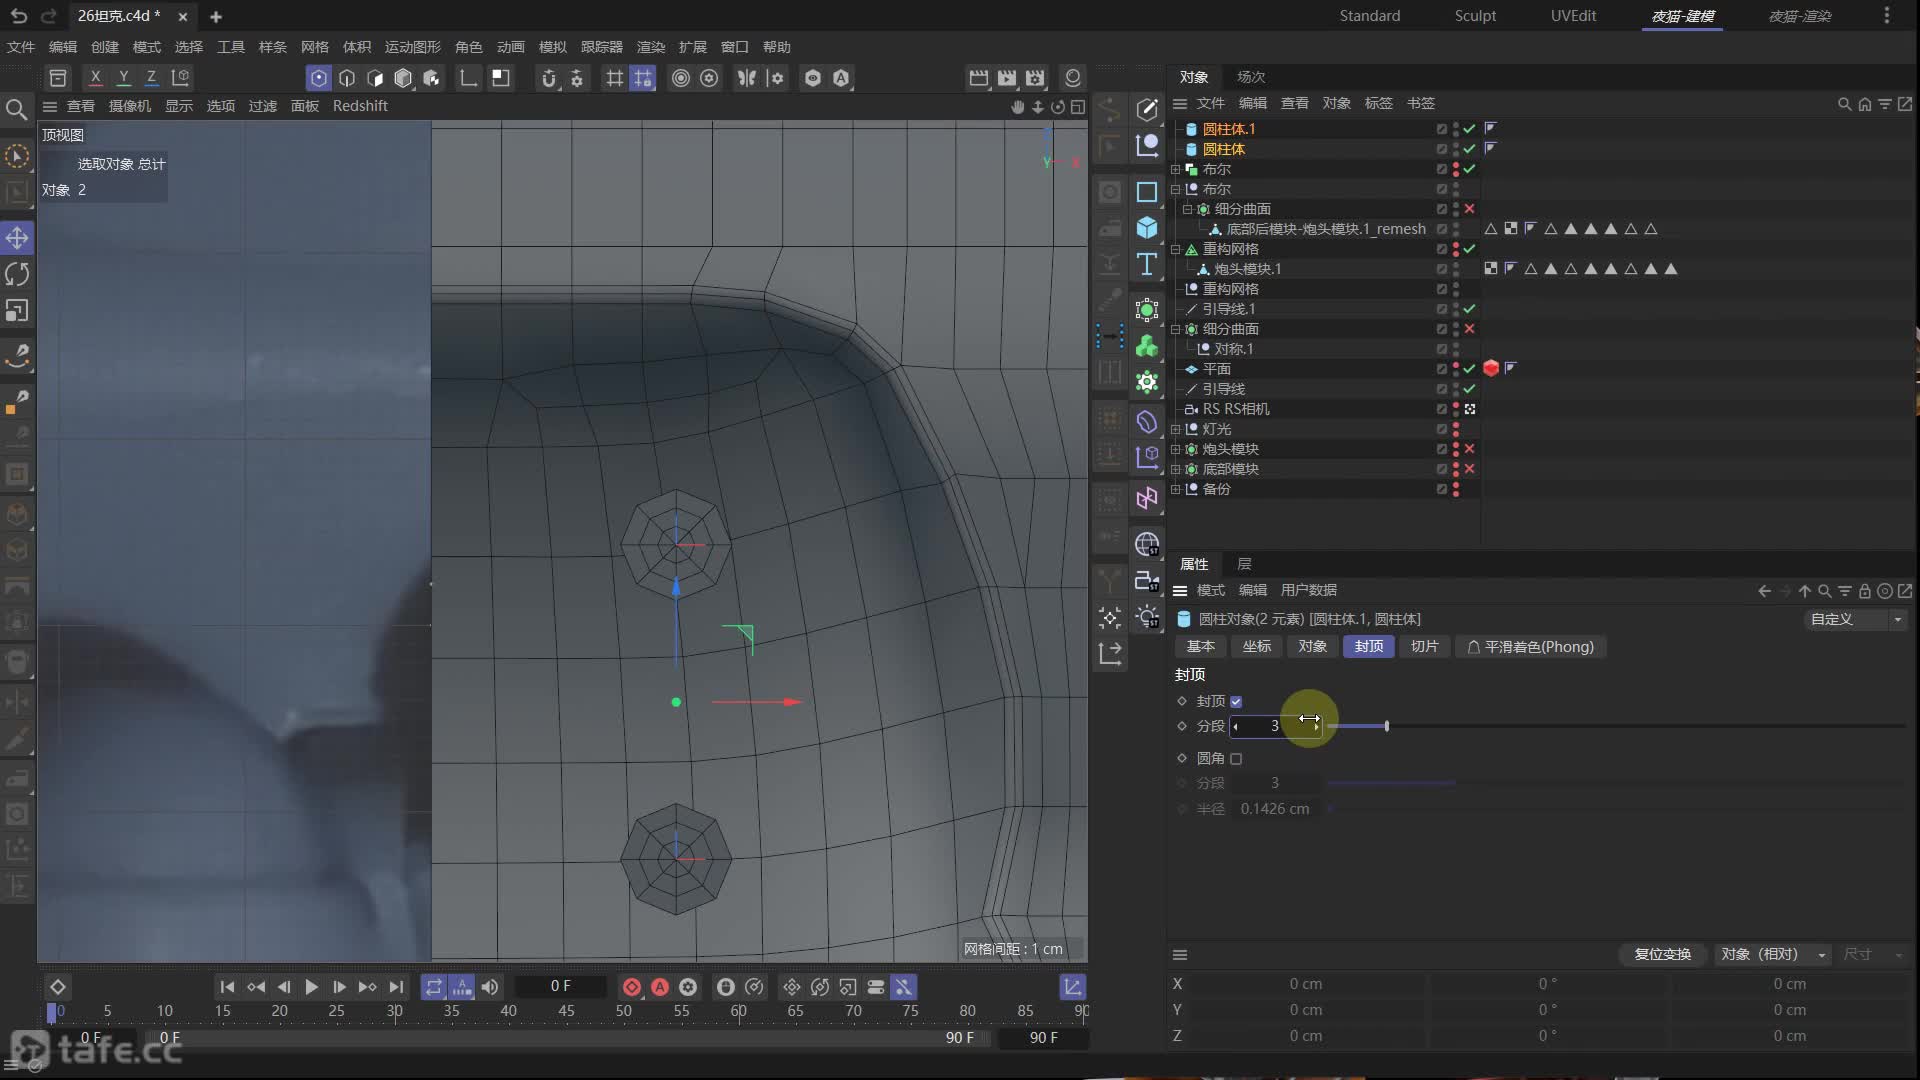Toggle the green check of 圆柱体

click(1469, 149)
